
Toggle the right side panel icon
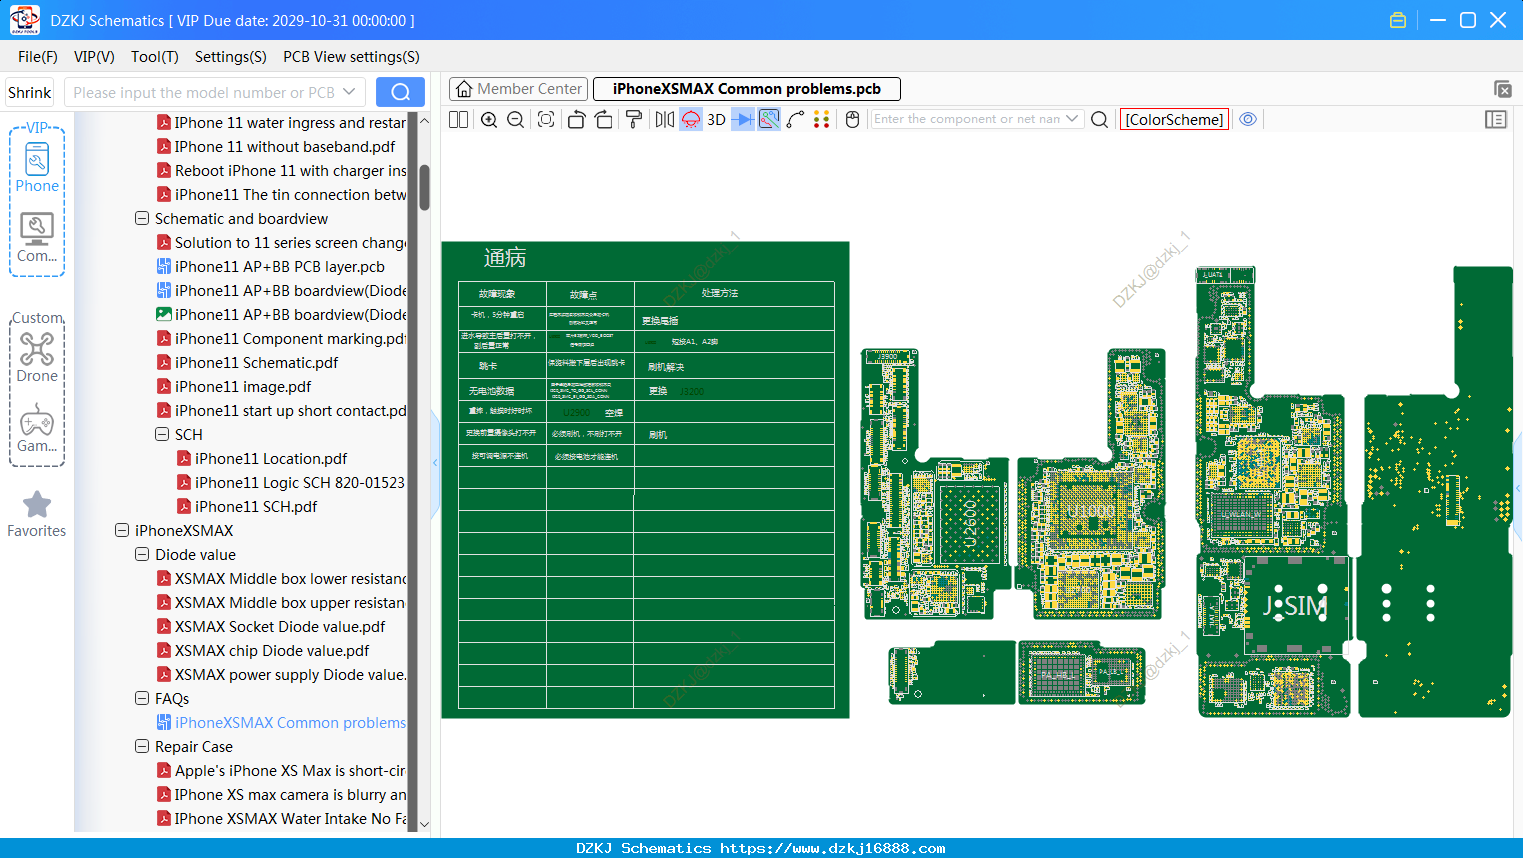[x=1496, y=119]
